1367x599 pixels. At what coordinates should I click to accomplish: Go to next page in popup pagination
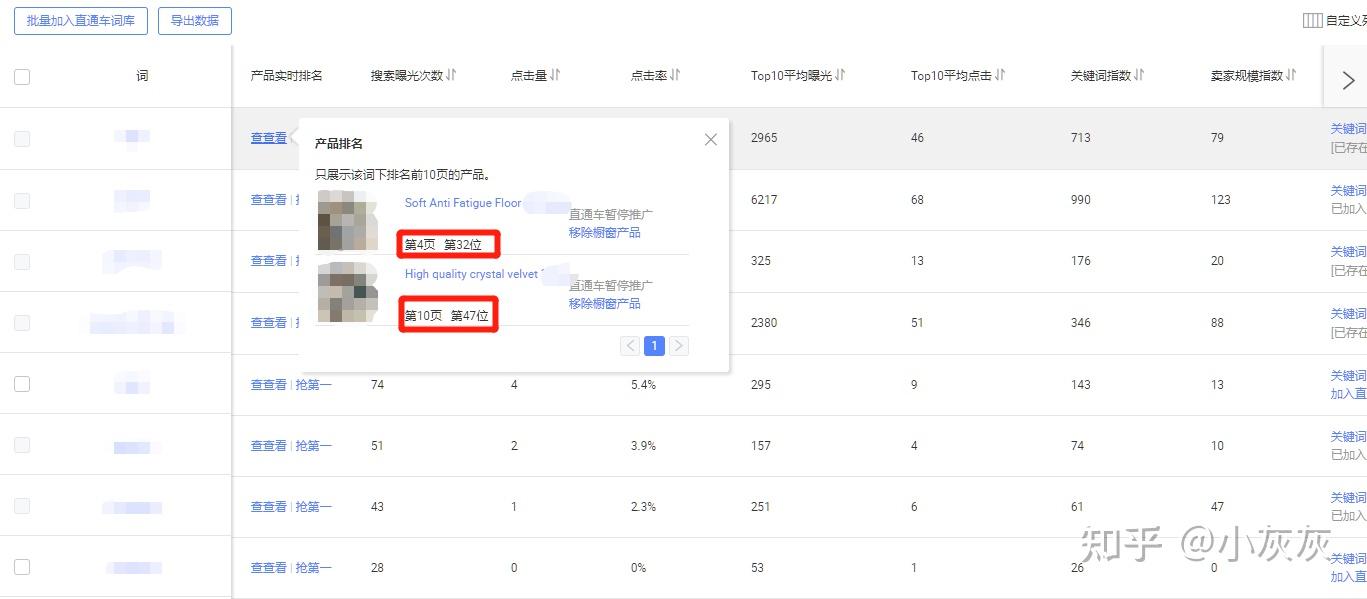coord(679,346)
